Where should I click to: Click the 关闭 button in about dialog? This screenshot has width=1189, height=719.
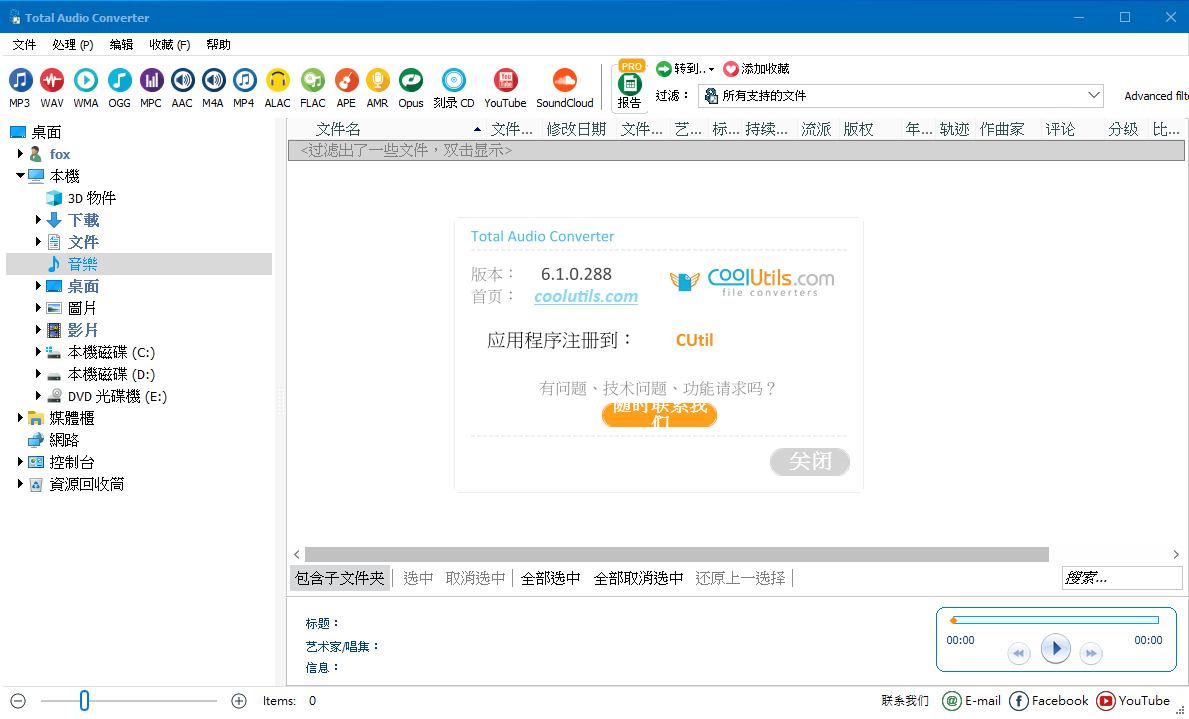coord(809,461)
